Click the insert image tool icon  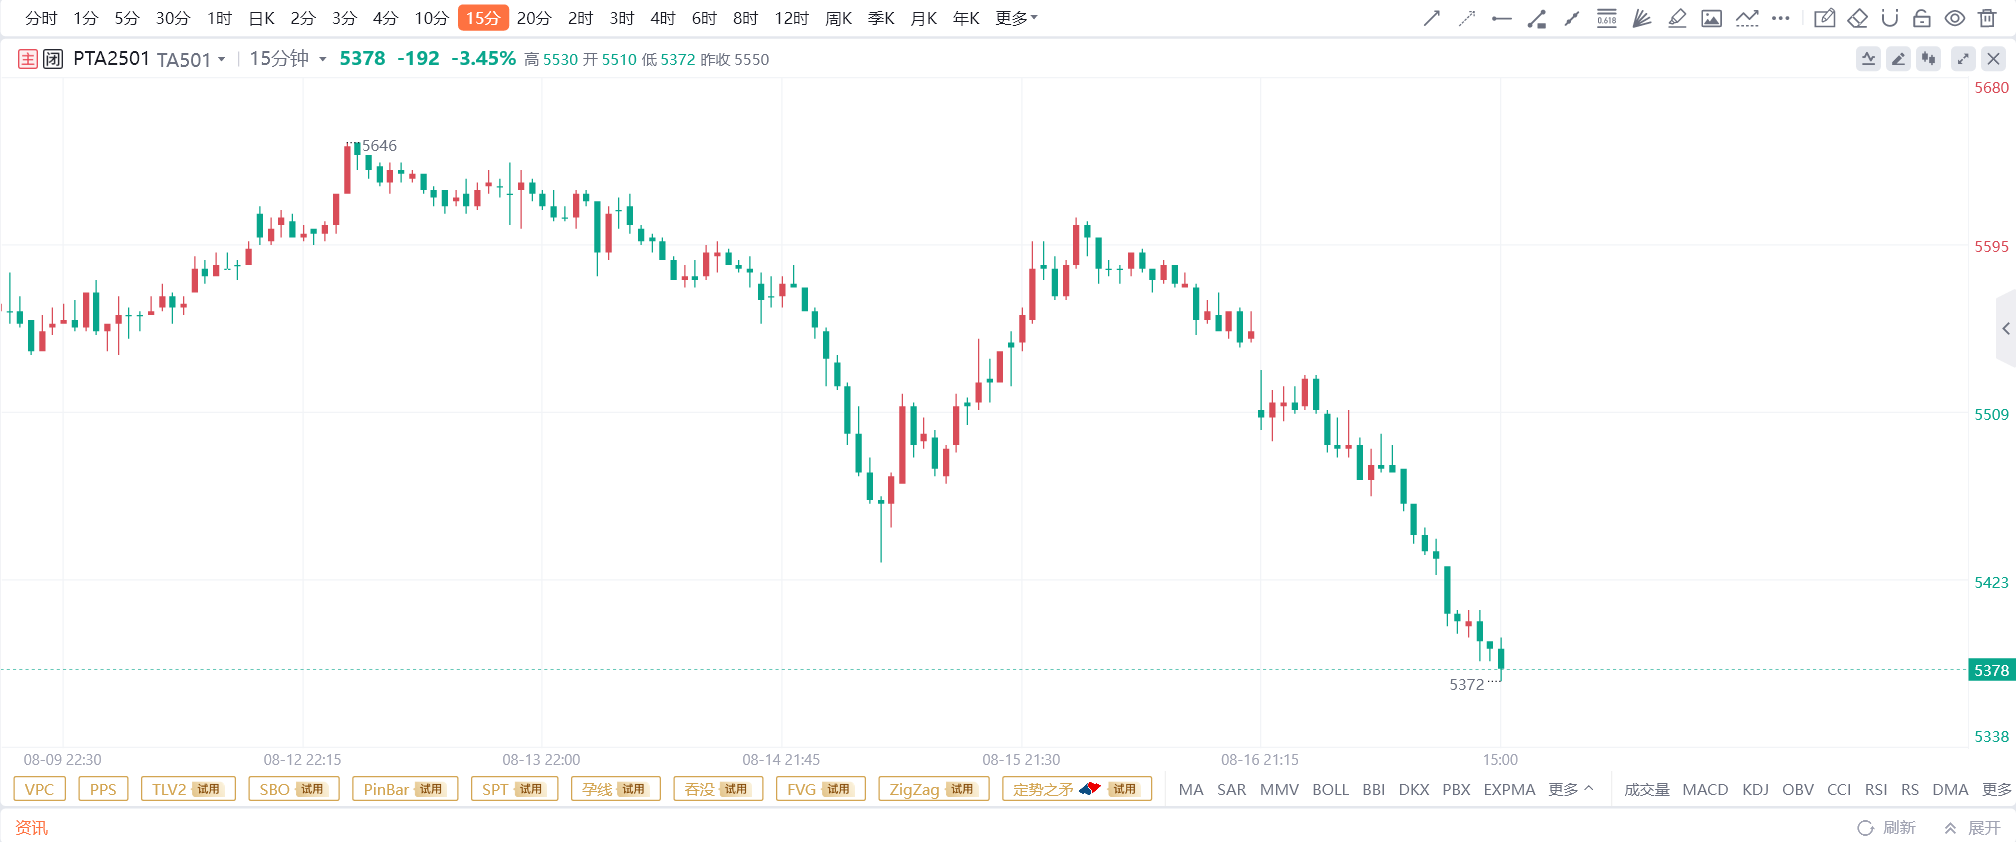(x=1712, y=18)
